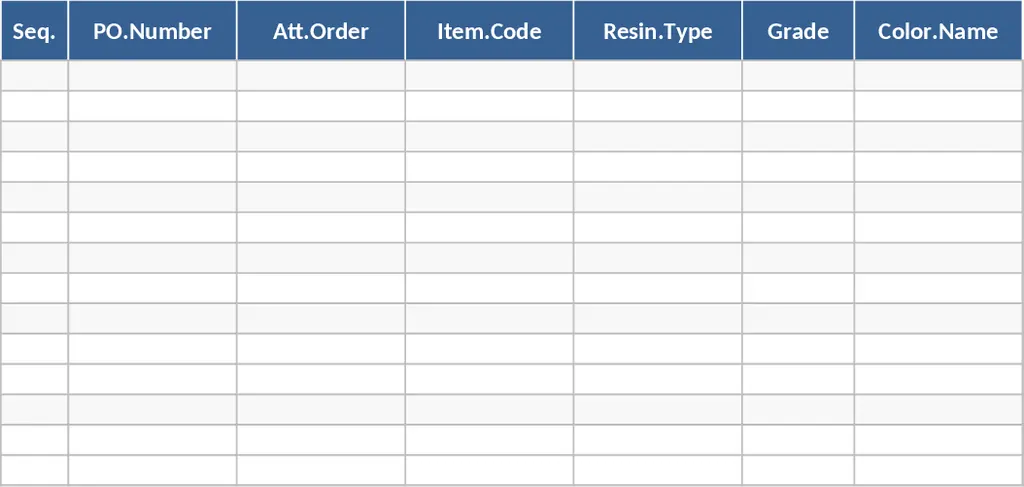Click first empty cell under Color.Name

[938, 76]
